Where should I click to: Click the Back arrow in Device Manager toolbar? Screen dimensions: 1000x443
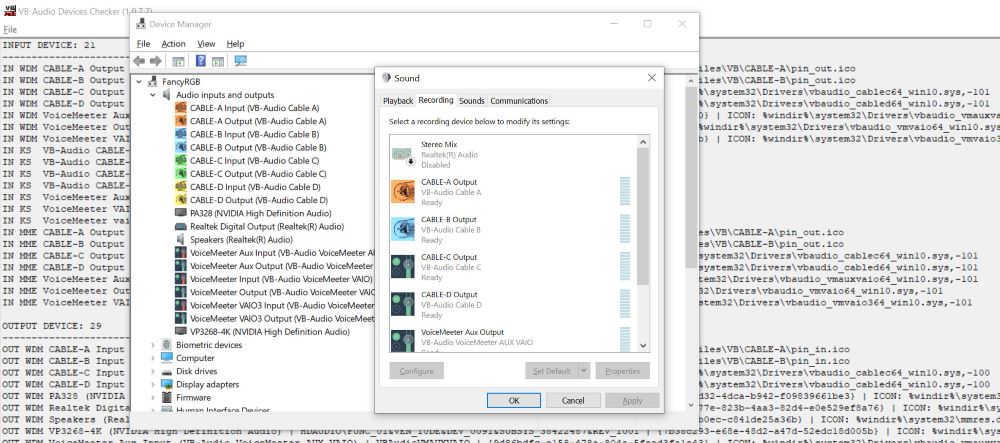coord(139,61)
